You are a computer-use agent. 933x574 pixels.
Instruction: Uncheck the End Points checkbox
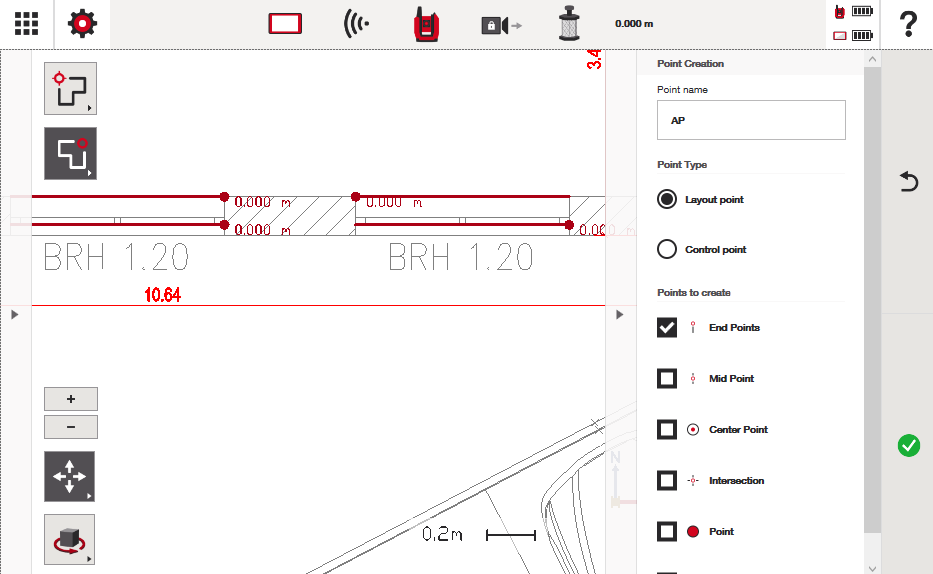[667, 327]
